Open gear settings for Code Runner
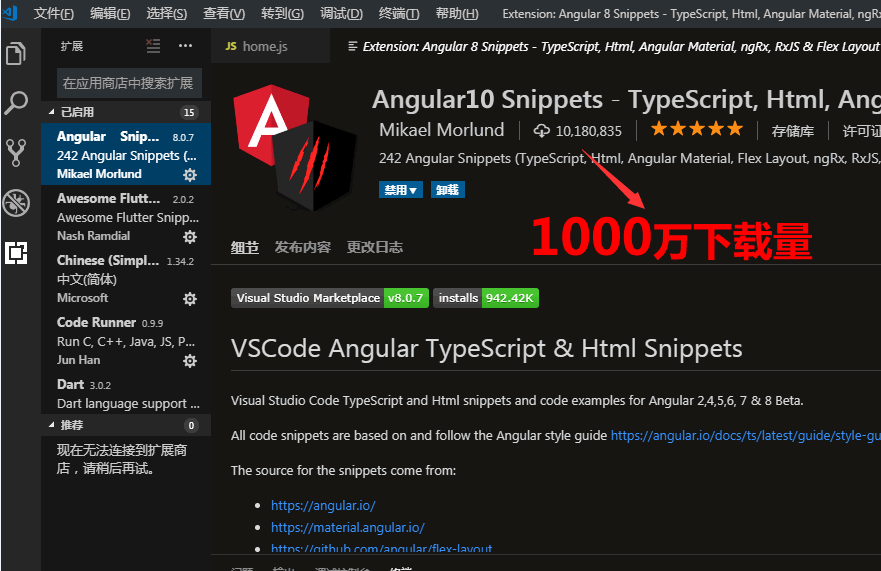Screen dimensions: 881x571 pyautogui.click(x=190, y=361)
